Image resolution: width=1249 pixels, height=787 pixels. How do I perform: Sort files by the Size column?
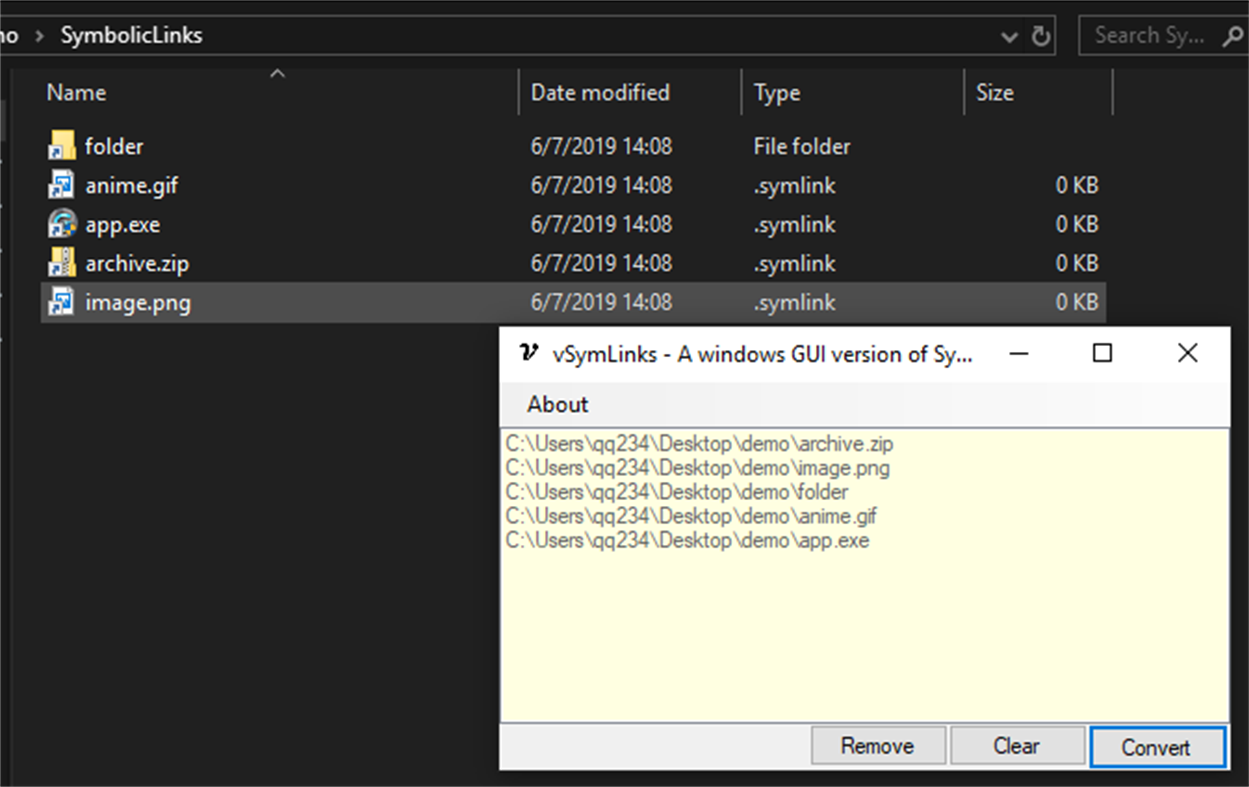point(995,92)
